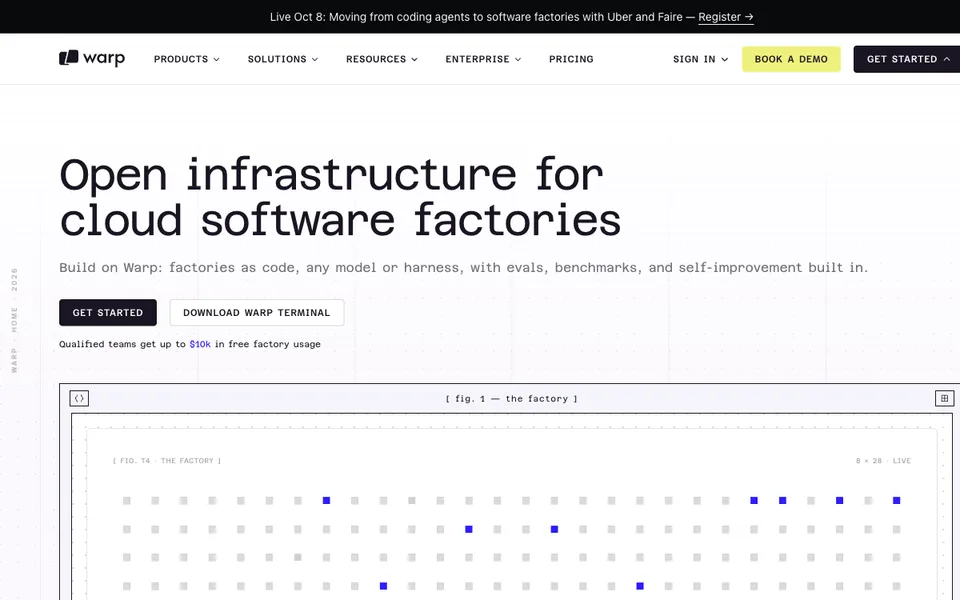
Task: Click the $10k link text
Action: (200, 344)
